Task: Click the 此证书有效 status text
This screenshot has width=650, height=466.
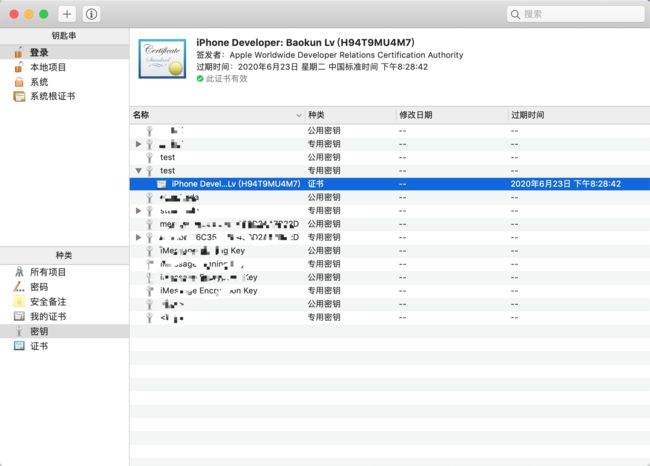Action: pyautogui.click(x=227, y=79)
